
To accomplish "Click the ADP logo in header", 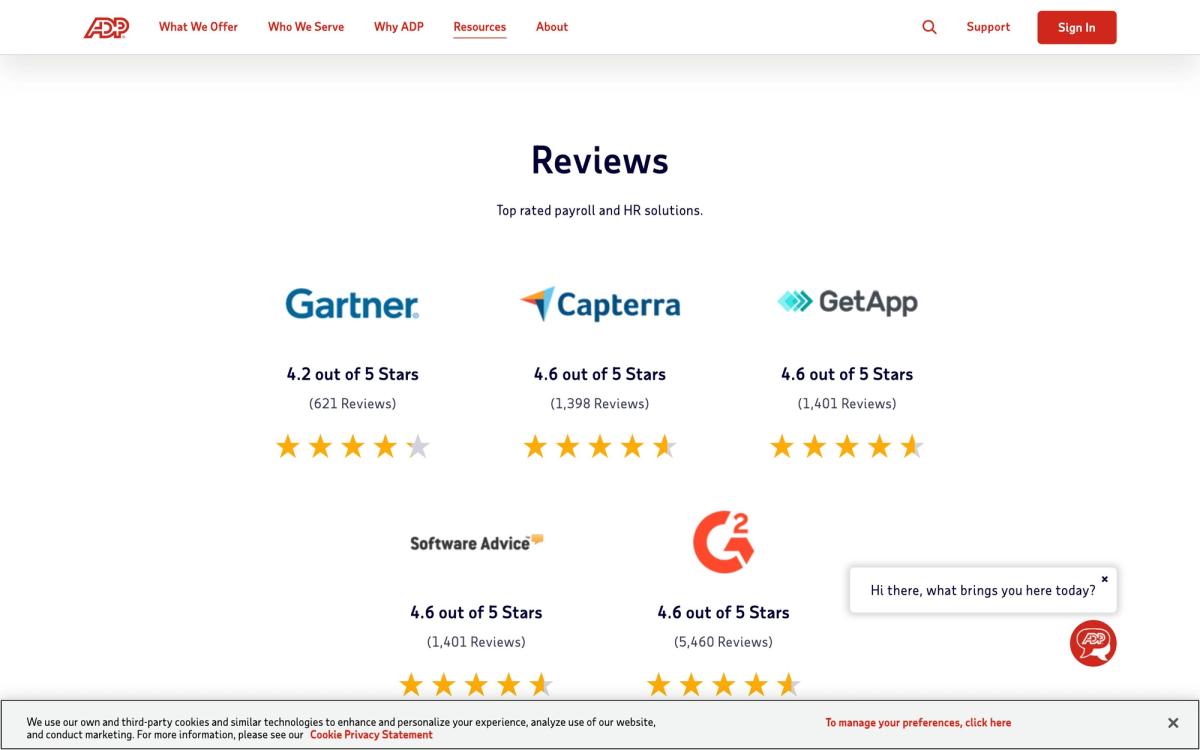I will pos(106,28).
